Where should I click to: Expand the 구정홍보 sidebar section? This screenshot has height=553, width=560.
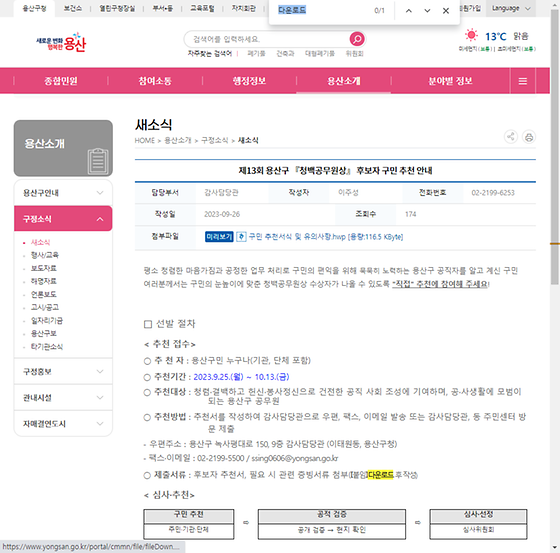[x=63, y=372]
